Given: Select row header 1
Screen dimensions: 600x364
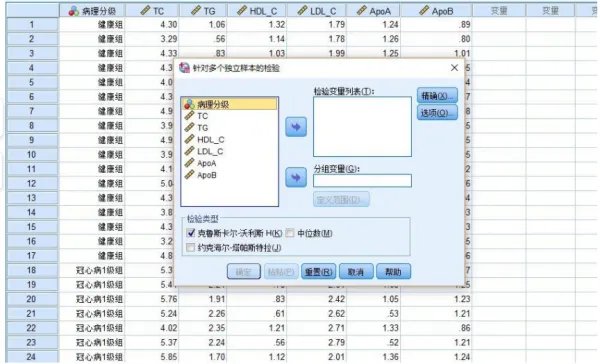Looking at the screenshot, I should tap(32, 25).
